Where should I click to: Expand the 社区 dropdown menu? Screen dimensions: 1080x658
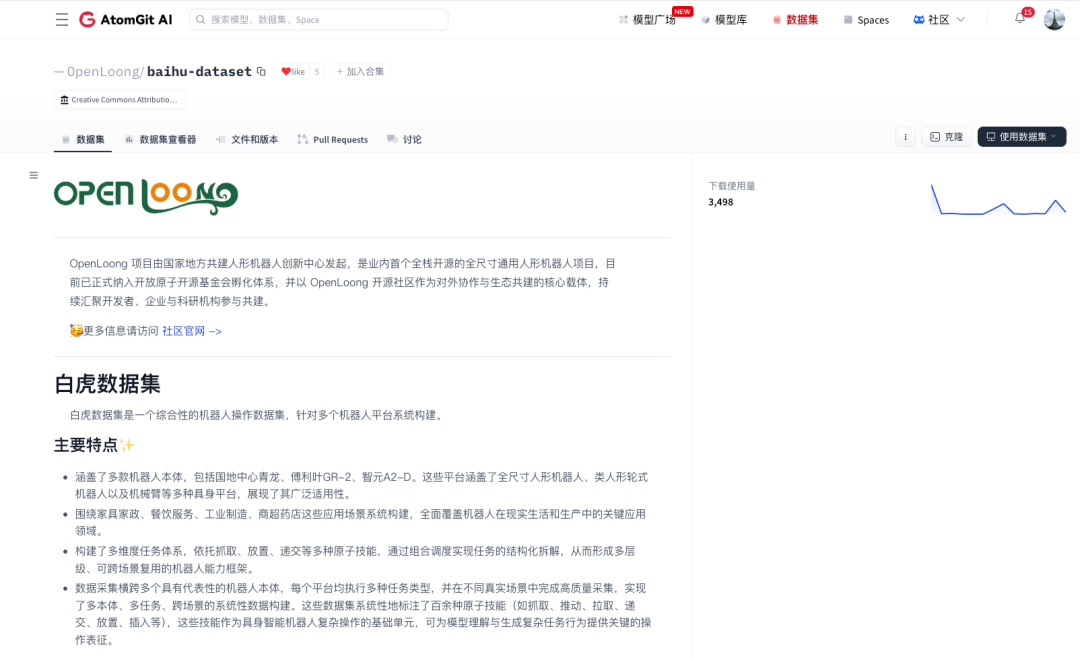tap(939, 20)
